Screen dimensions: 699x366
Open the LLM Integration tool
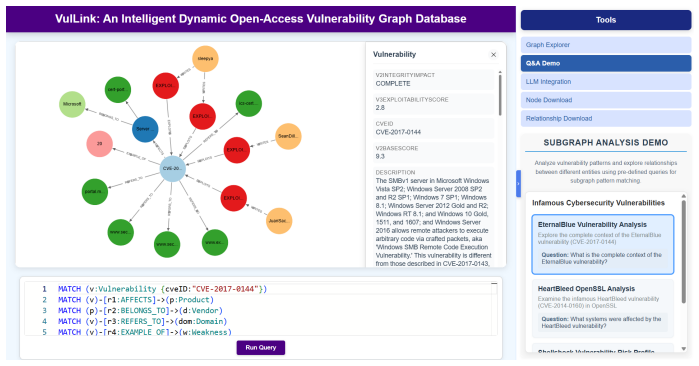pyautogui.click(x=606, y=82)
